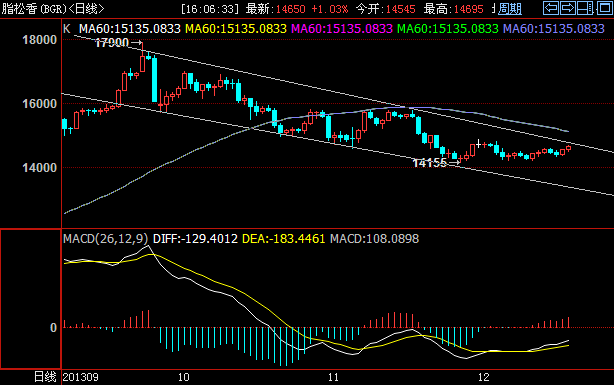
Task: Click the month 11 axis label
Action: coord(333,377)
